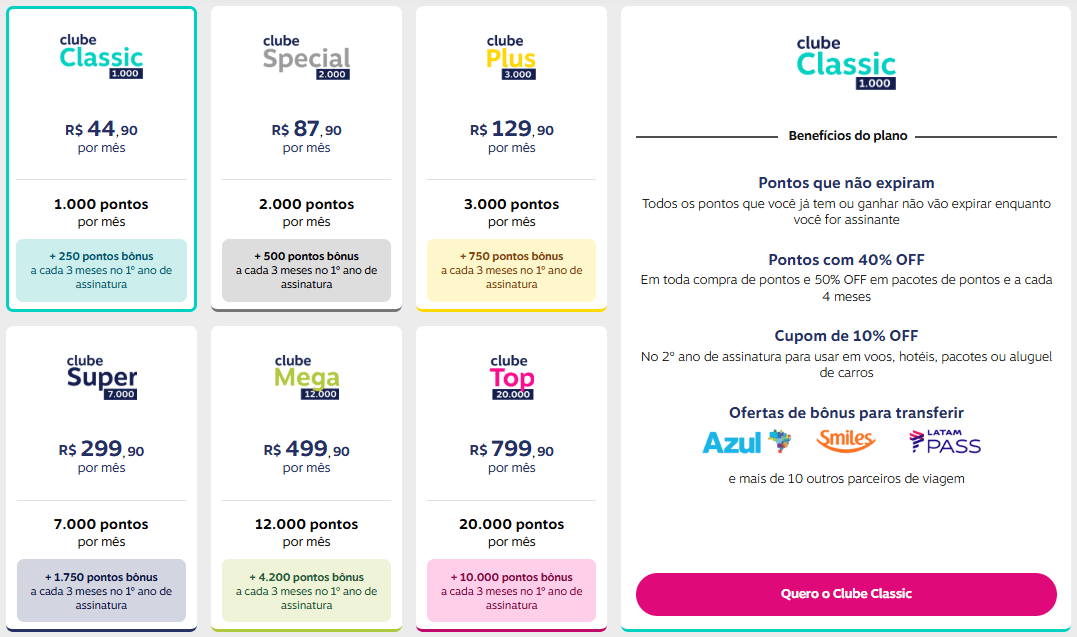The image size is (1077, 637).
Task: Choose the 20.000 pontos Top plan
Action: point(511,524)
